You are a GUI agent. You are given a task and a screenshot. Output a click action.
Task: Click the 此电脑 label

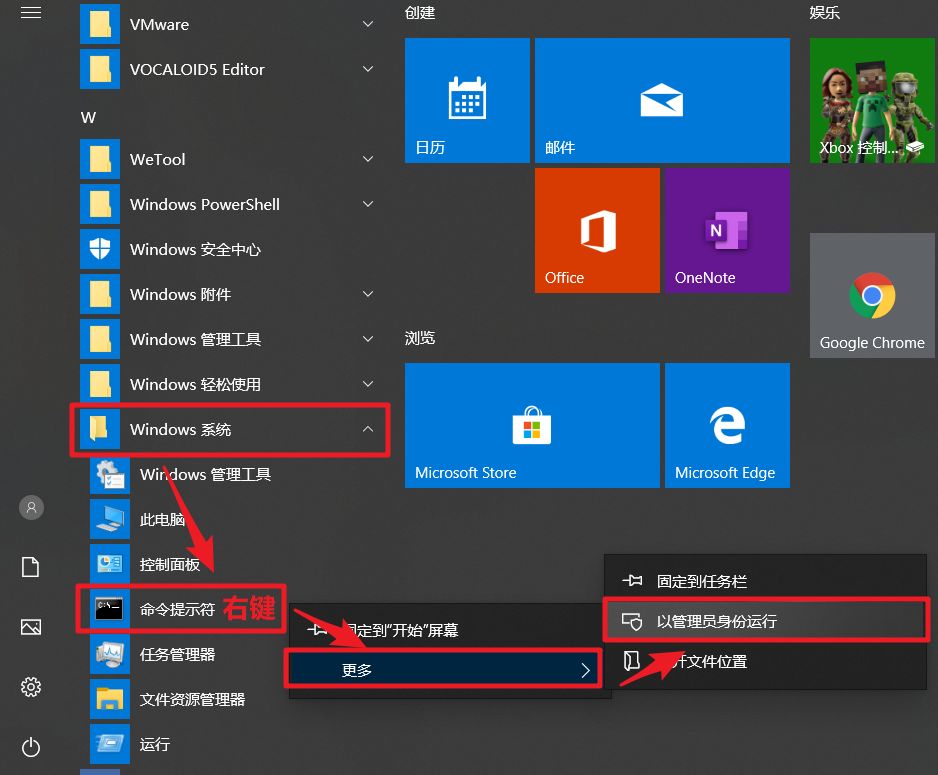point(162,520)
